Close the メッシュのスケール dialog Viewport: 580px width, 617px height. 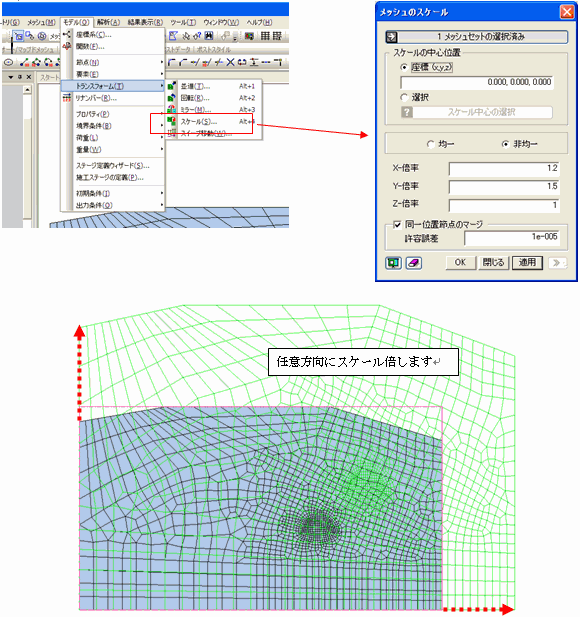[567, 12]
